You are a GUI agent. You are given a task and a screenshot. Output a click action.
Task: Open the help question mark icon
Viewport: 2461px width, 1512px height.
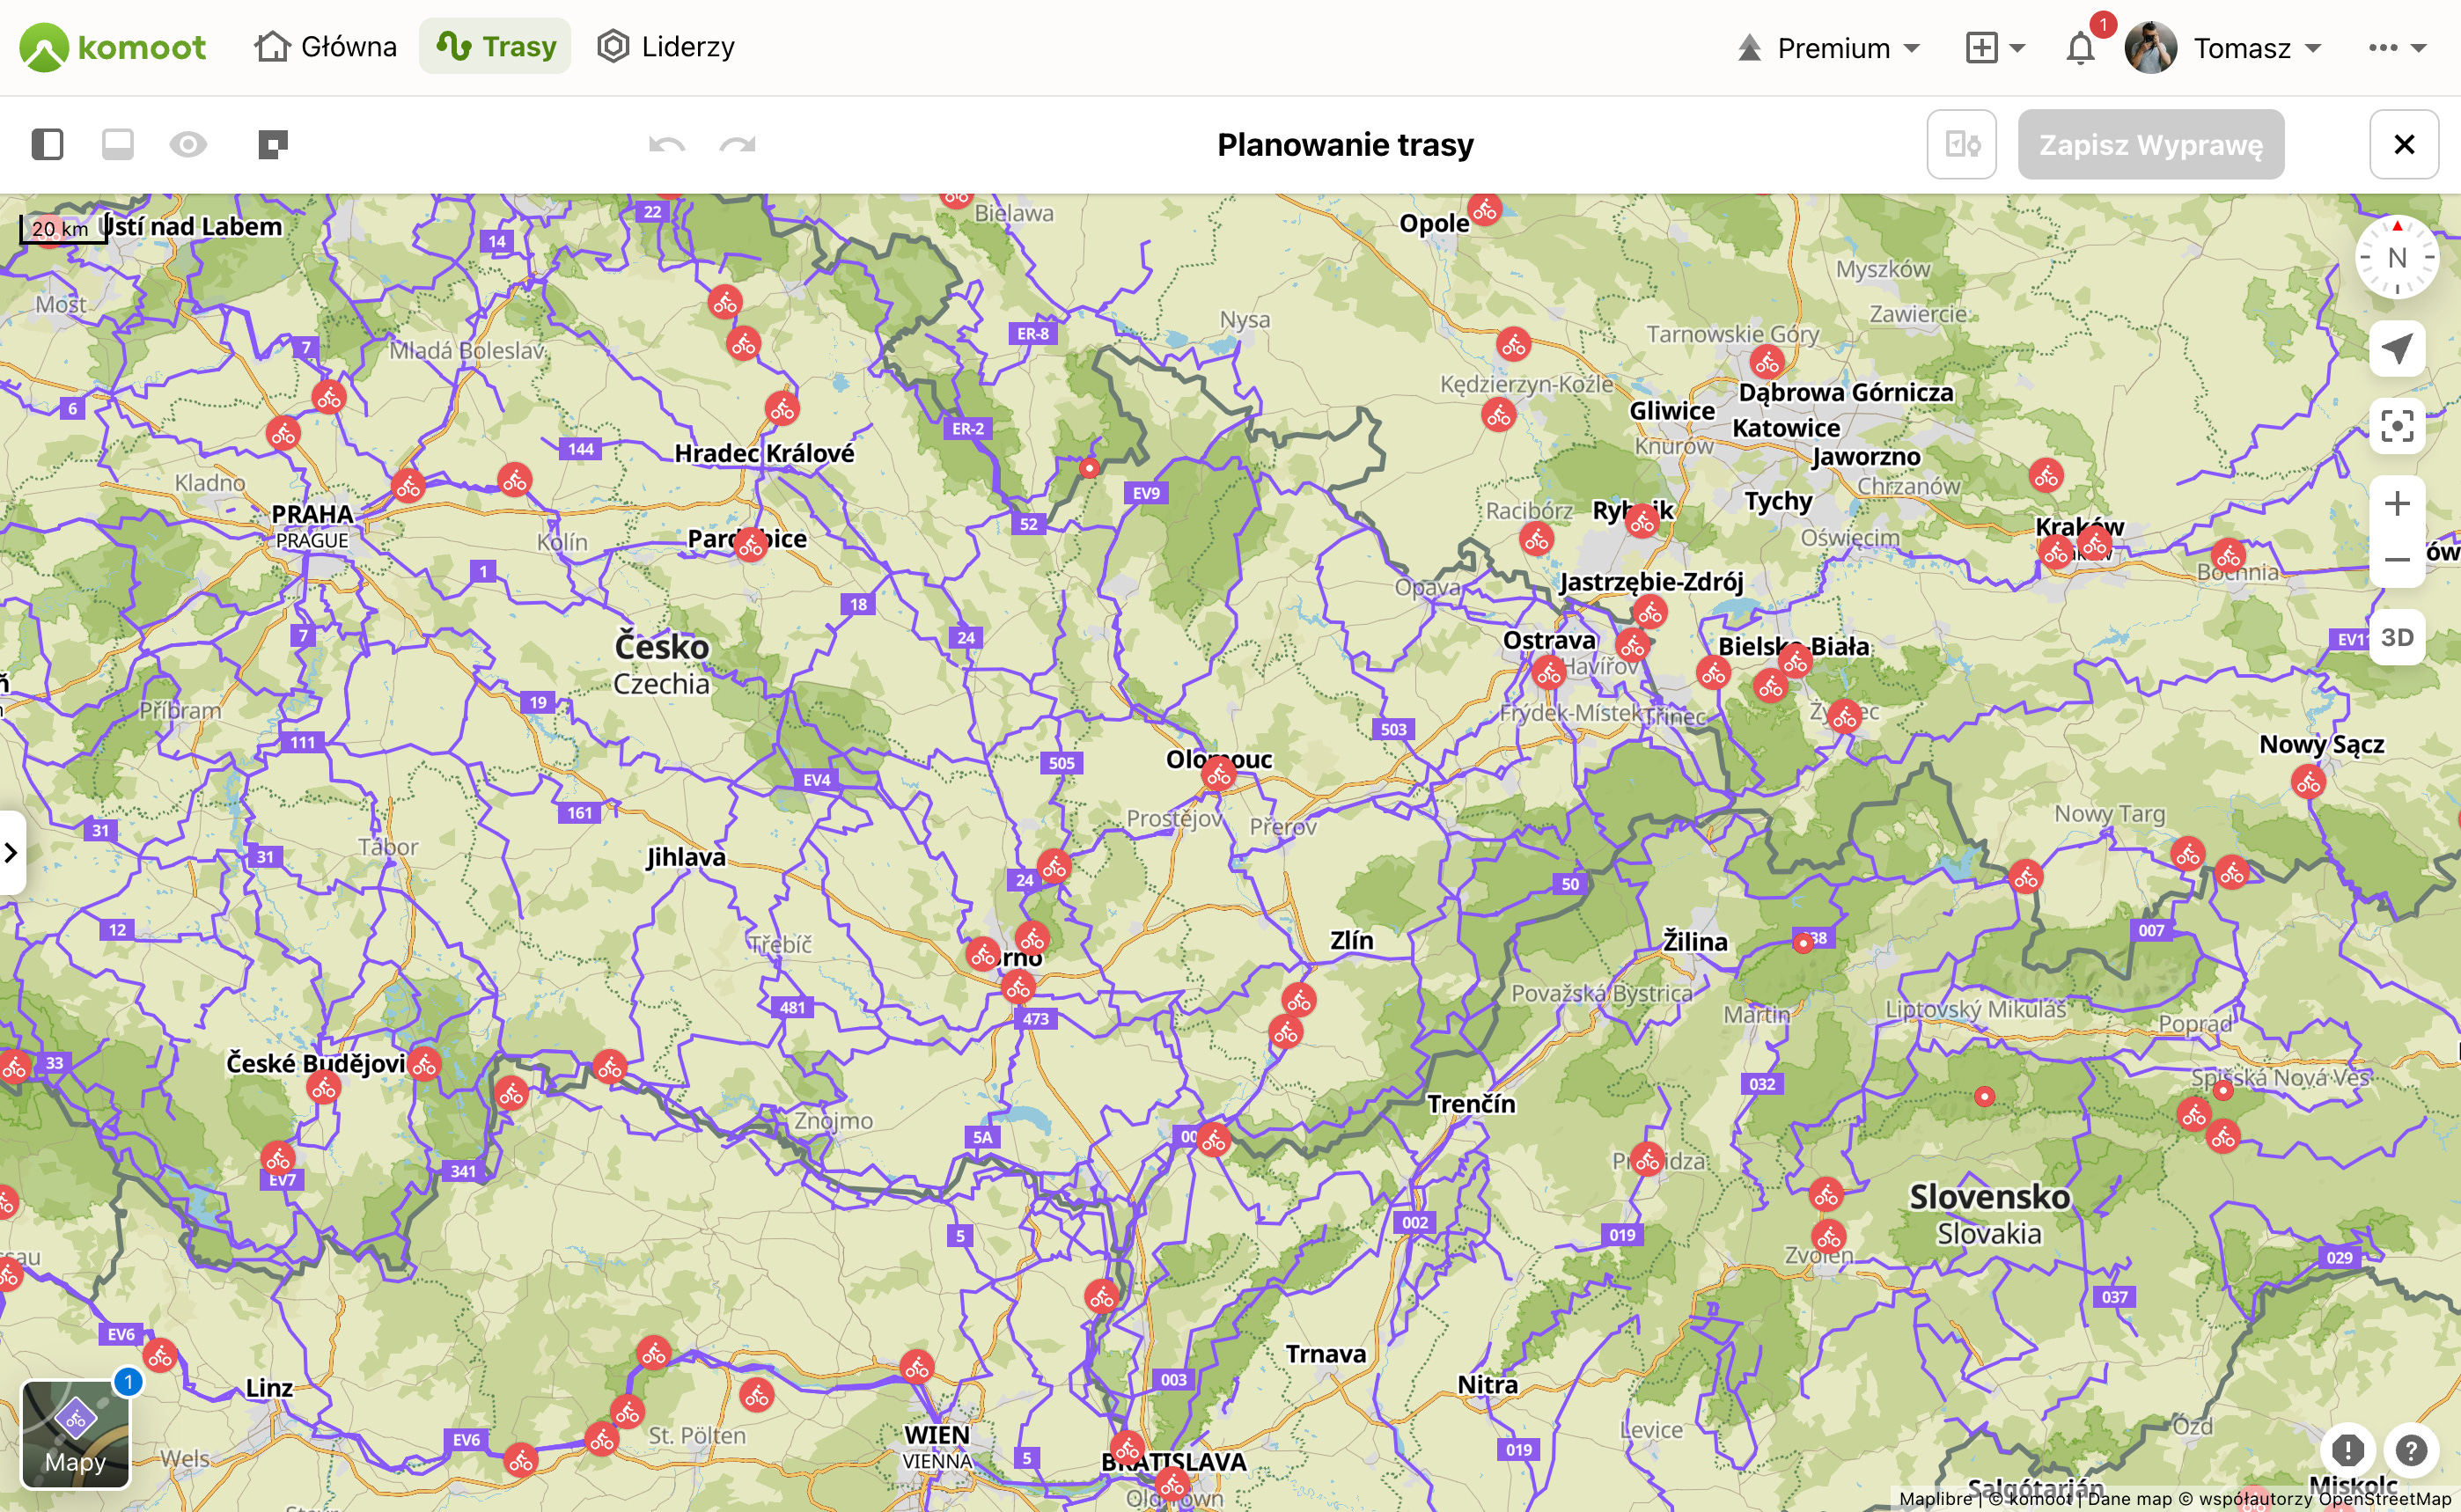click(x=2411, y=1449)
